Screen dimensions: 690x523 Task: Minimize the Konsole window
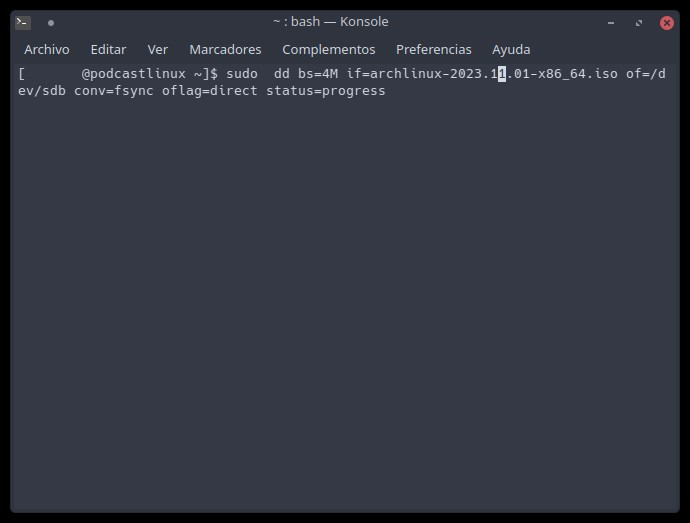(x=611, y=22)
